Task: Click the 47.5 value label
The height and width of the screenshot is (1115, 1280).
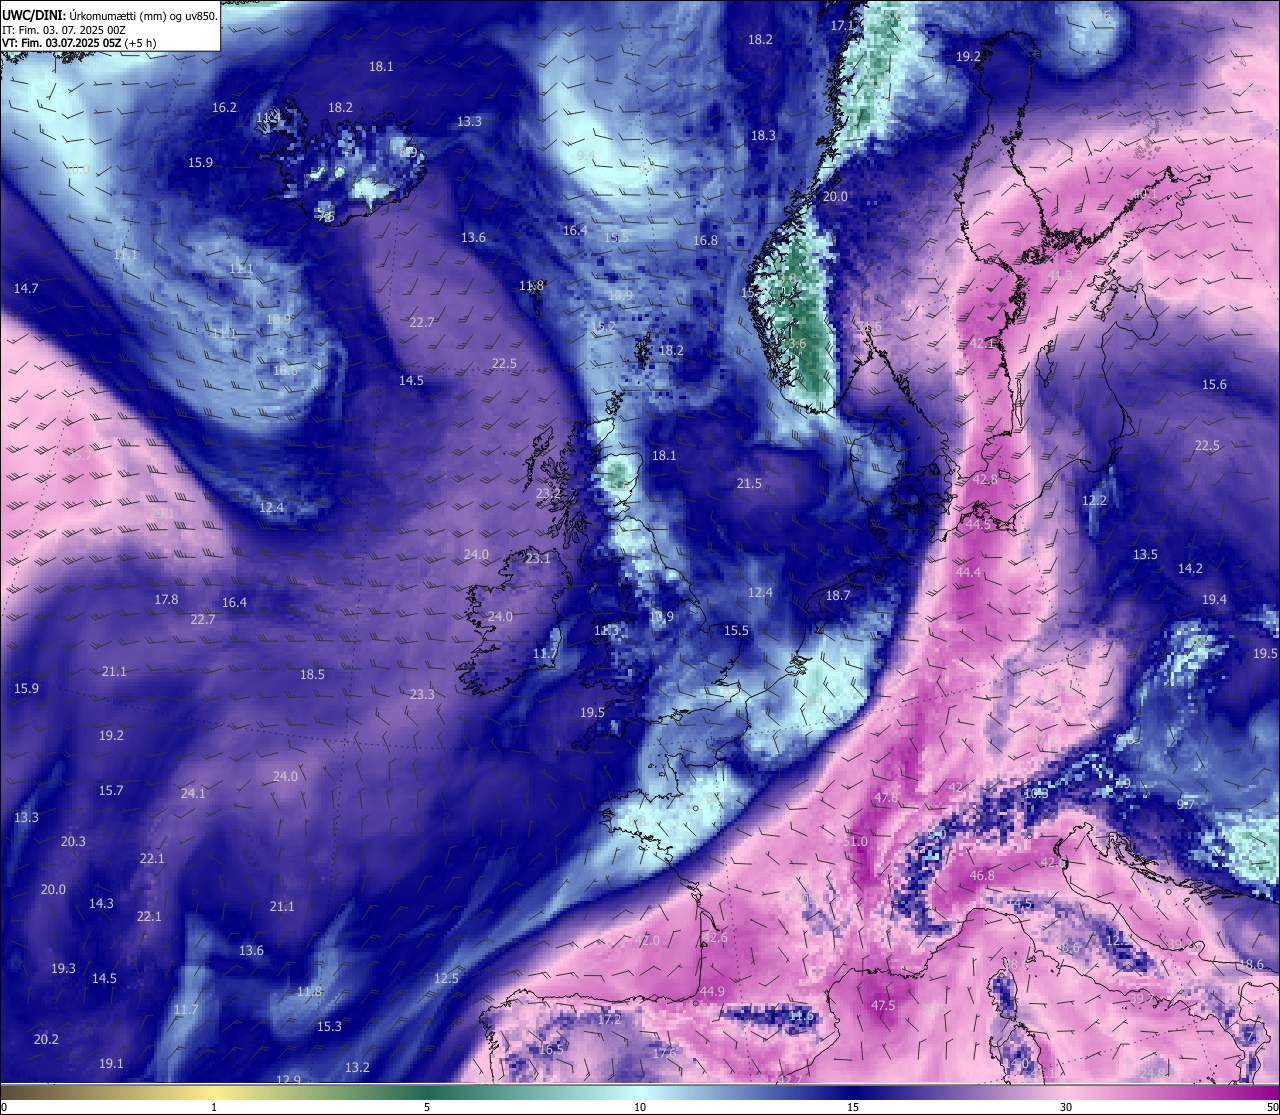Action: click(883, 1005)
